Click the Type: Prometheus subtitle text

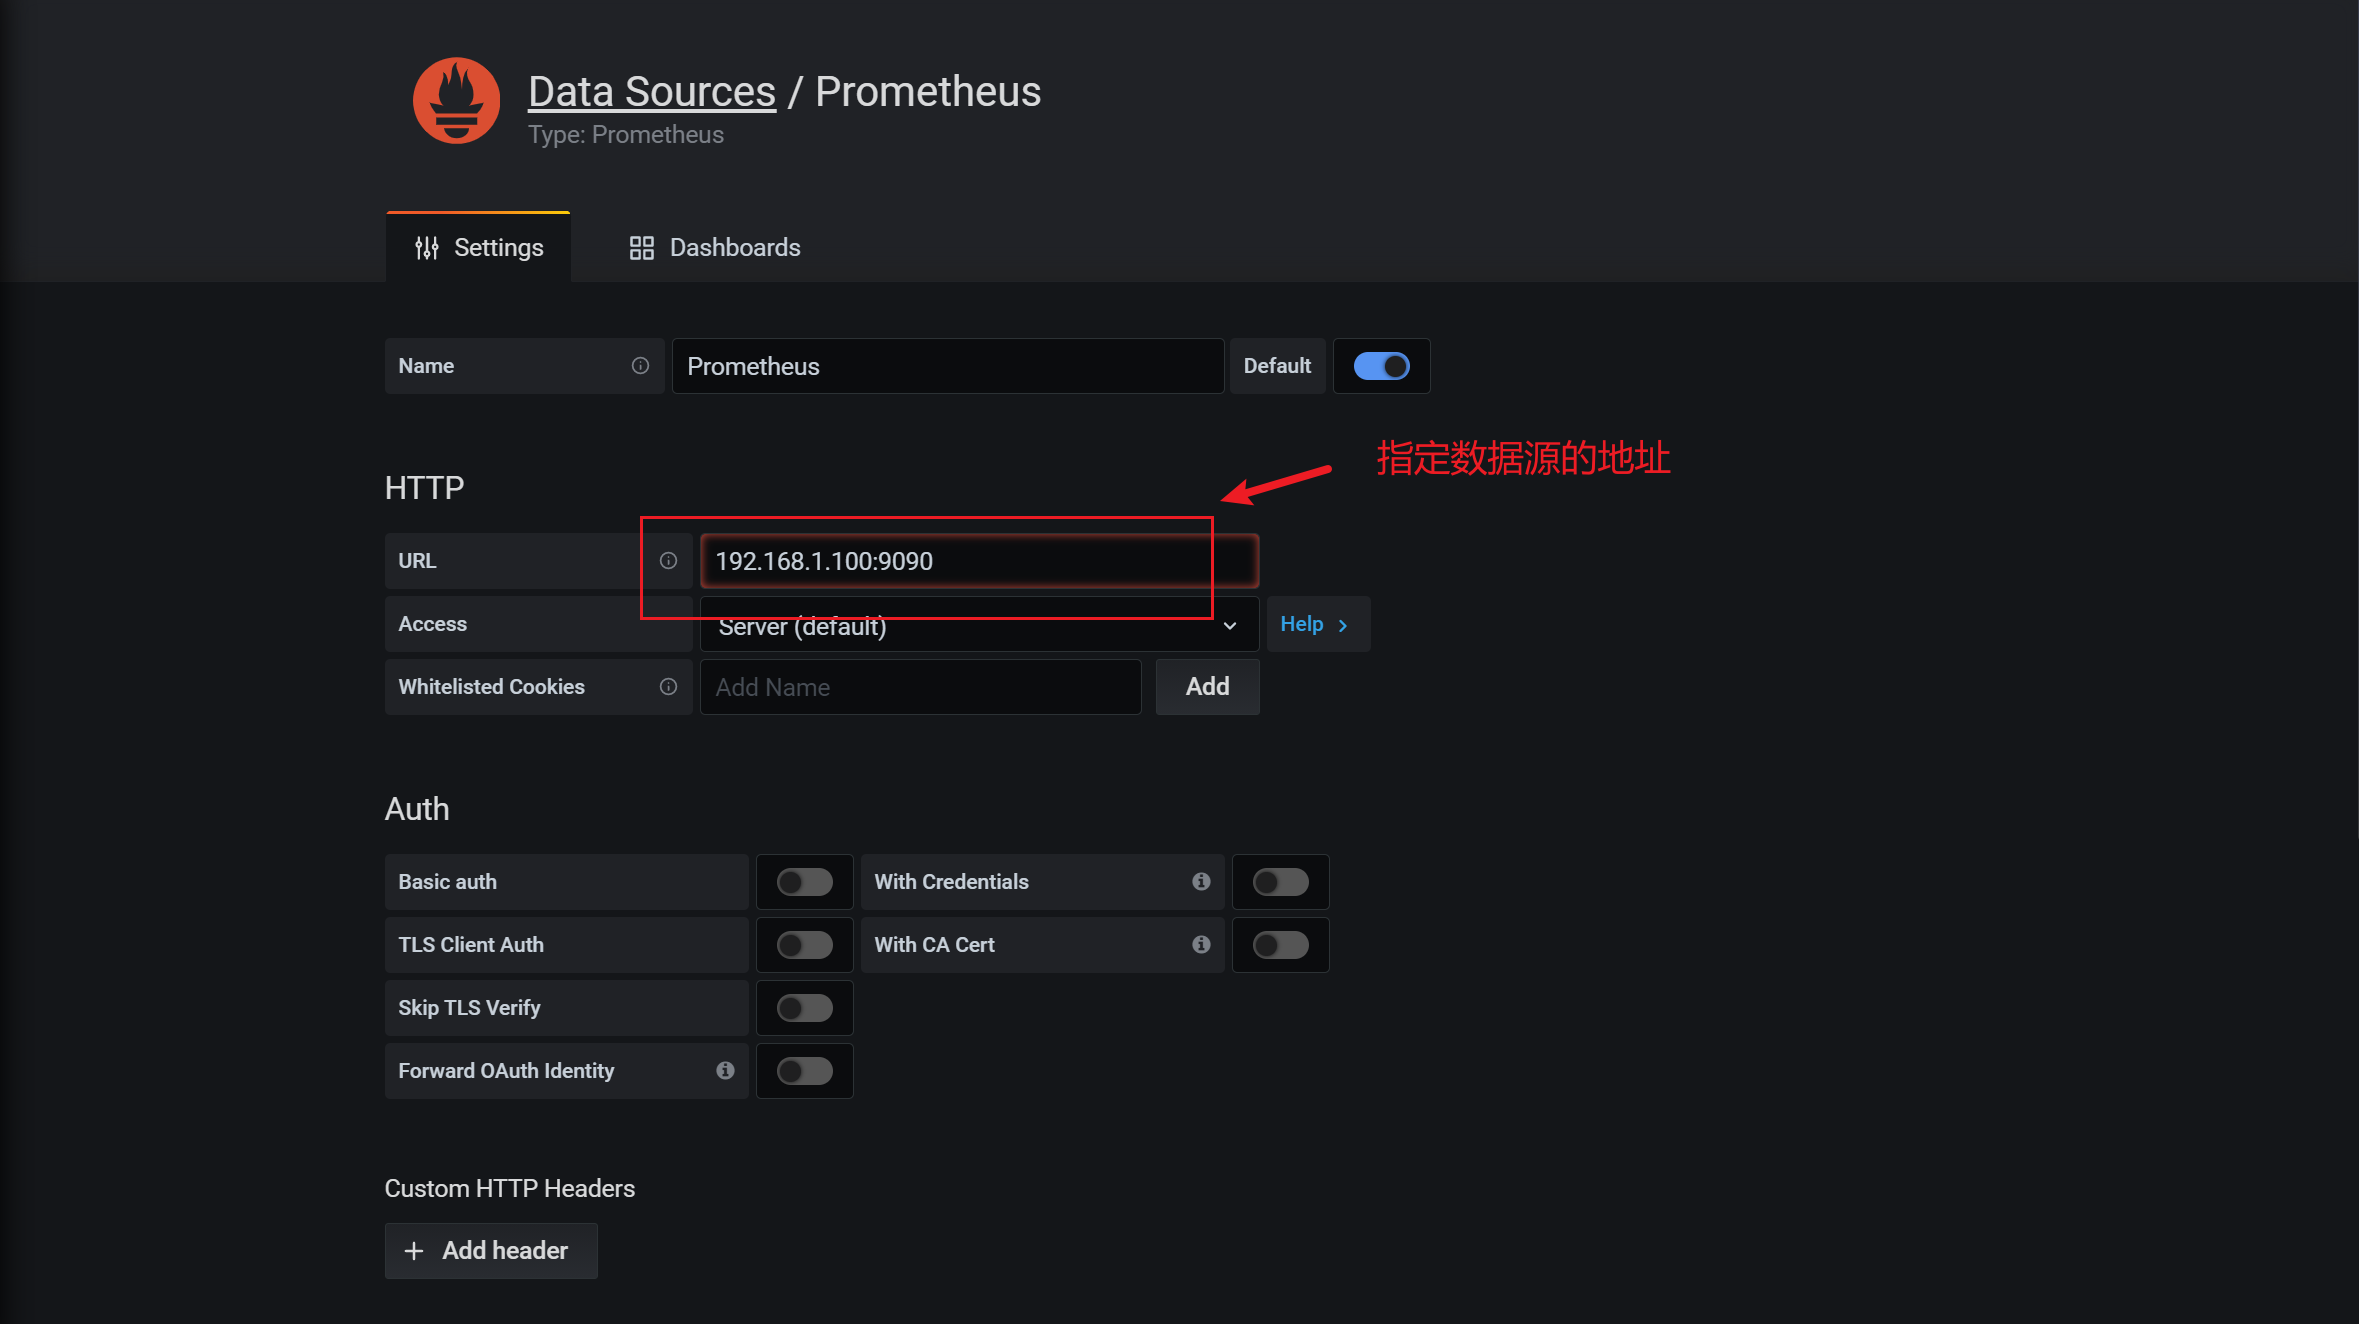[x=626, y=135]
